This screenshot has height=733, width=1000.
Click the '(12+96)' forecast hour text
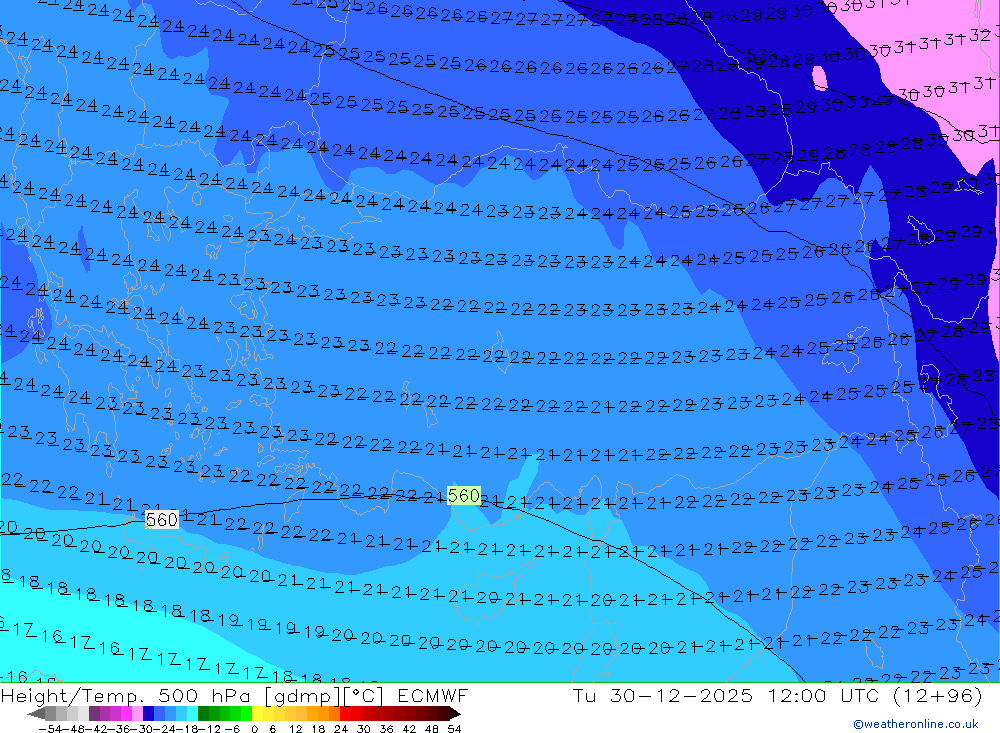tap(938, 695)
